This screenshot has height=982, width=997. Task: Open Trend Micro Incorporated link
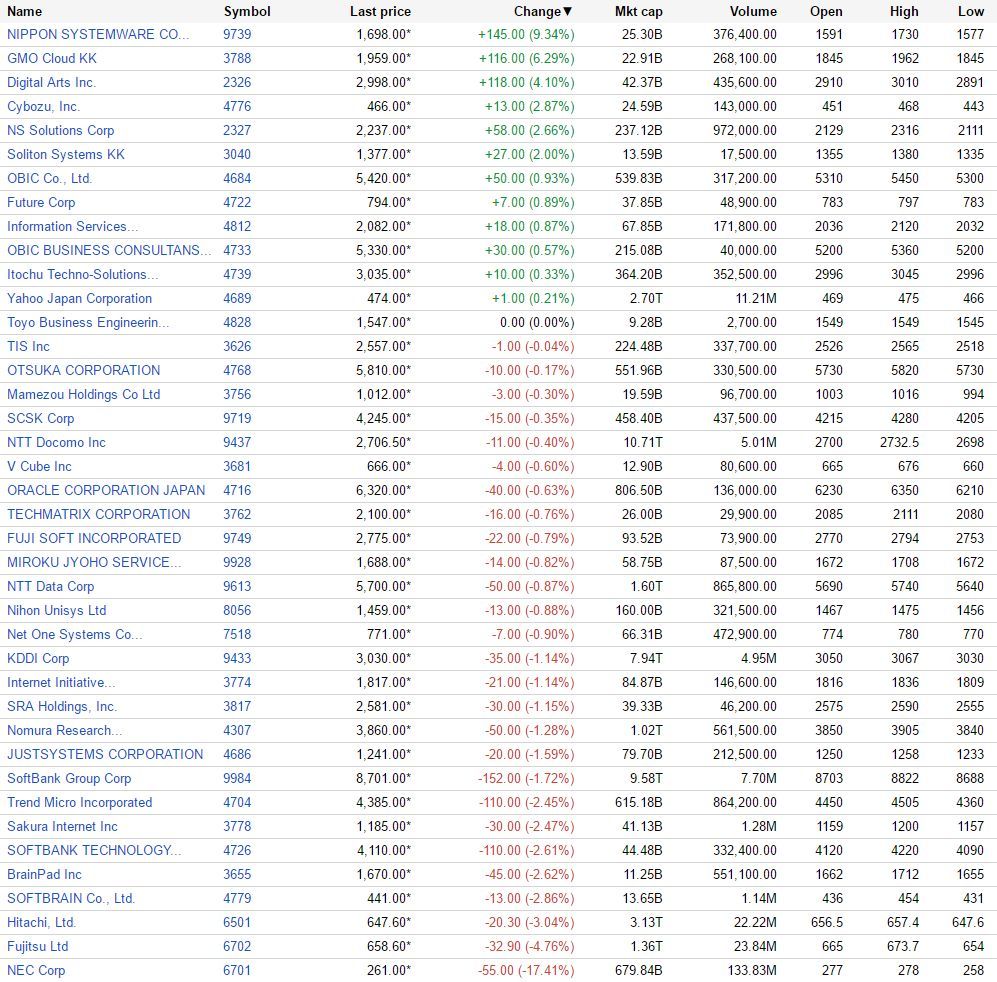pyautogui.click(x=79, y=803)
